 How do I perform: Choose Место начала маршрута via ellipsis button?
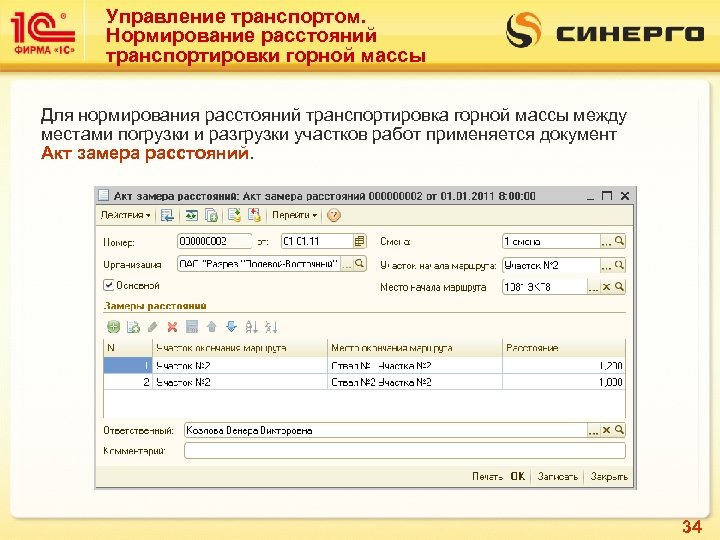point(593,287)
